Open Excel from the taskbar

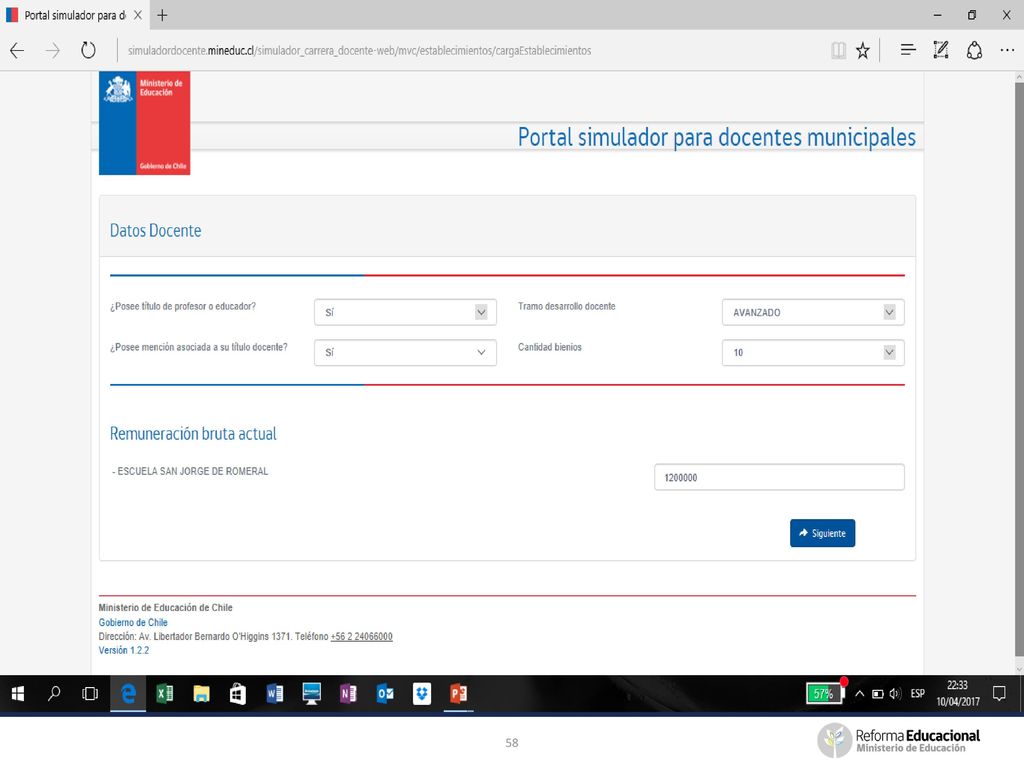pos(165,694)
